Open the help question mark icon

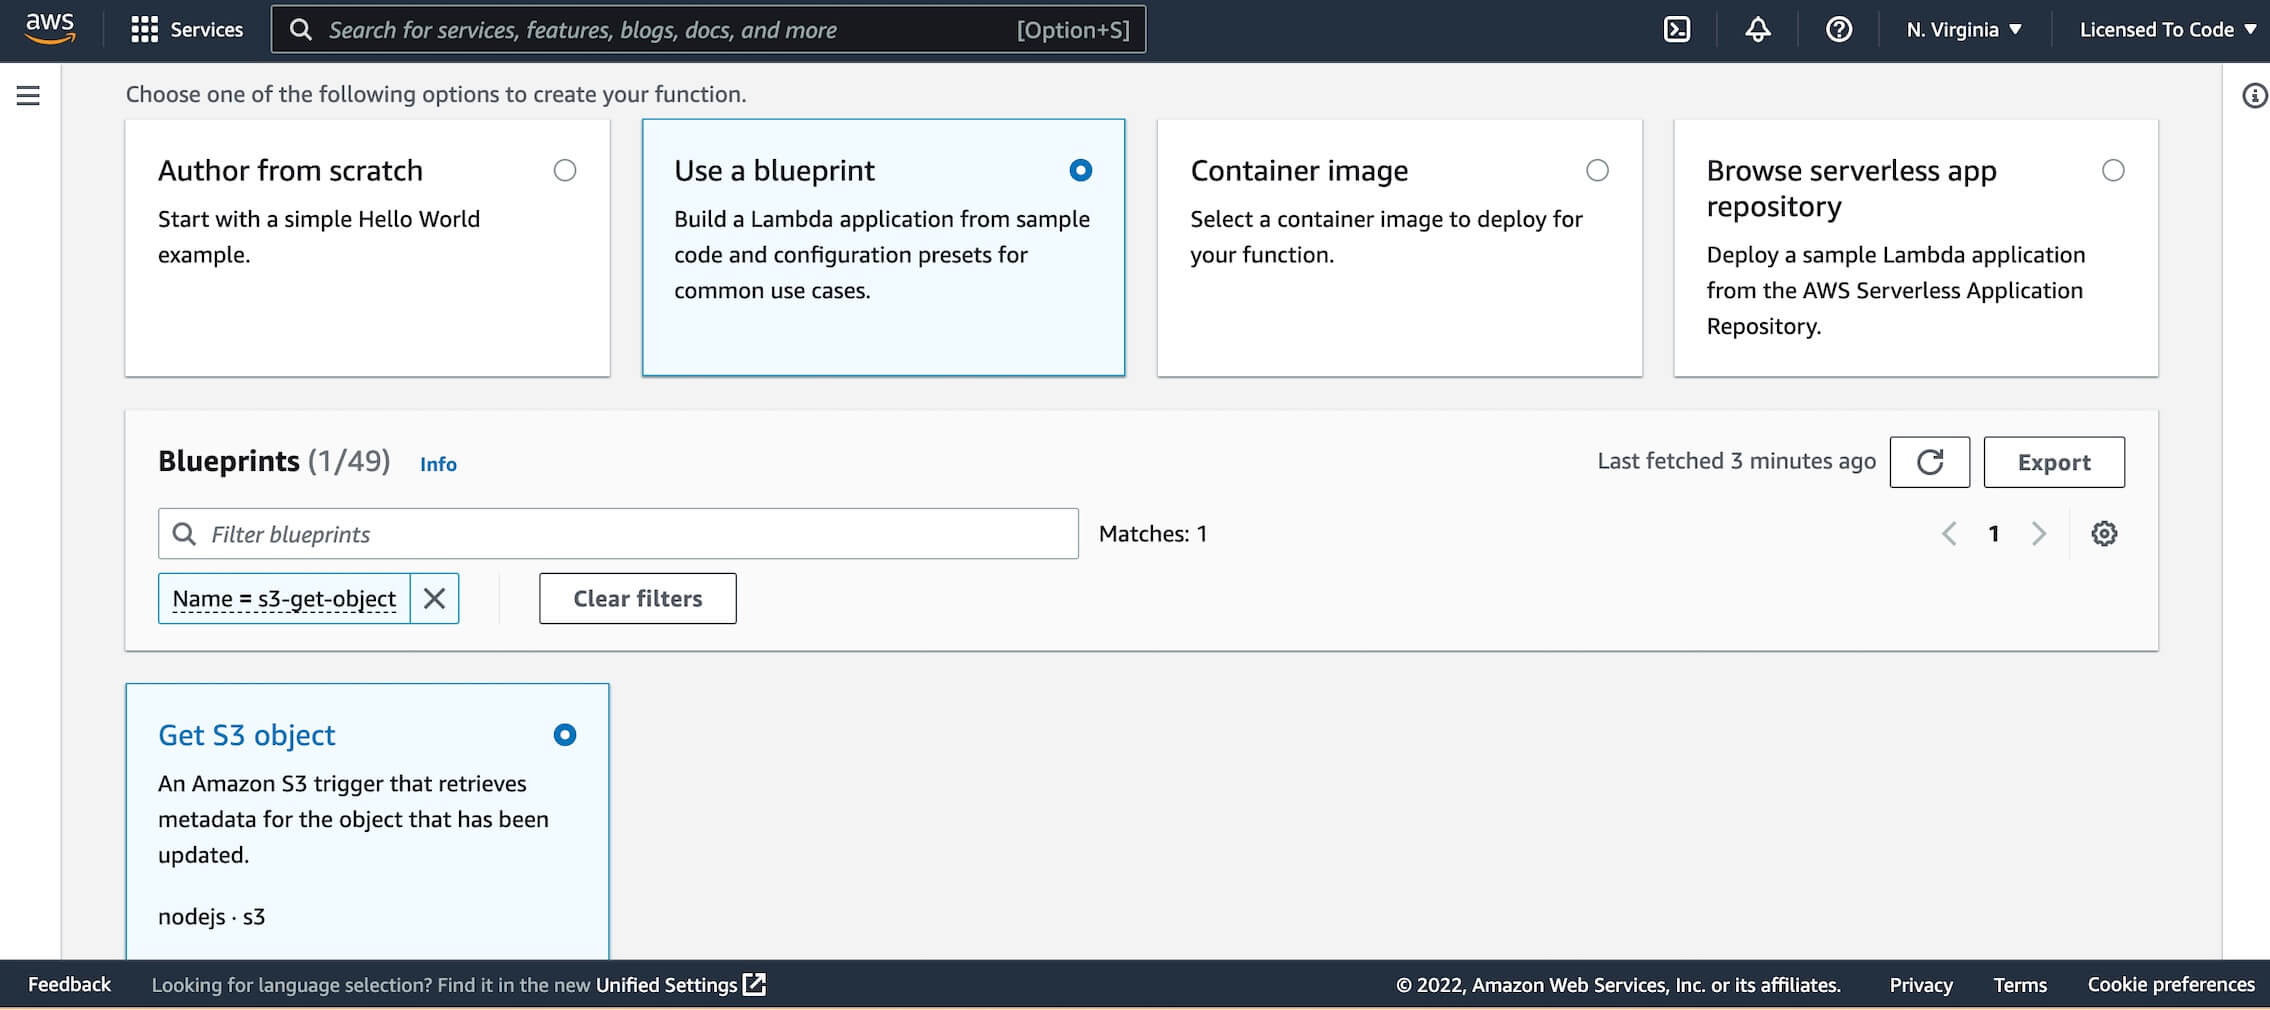1838,30
